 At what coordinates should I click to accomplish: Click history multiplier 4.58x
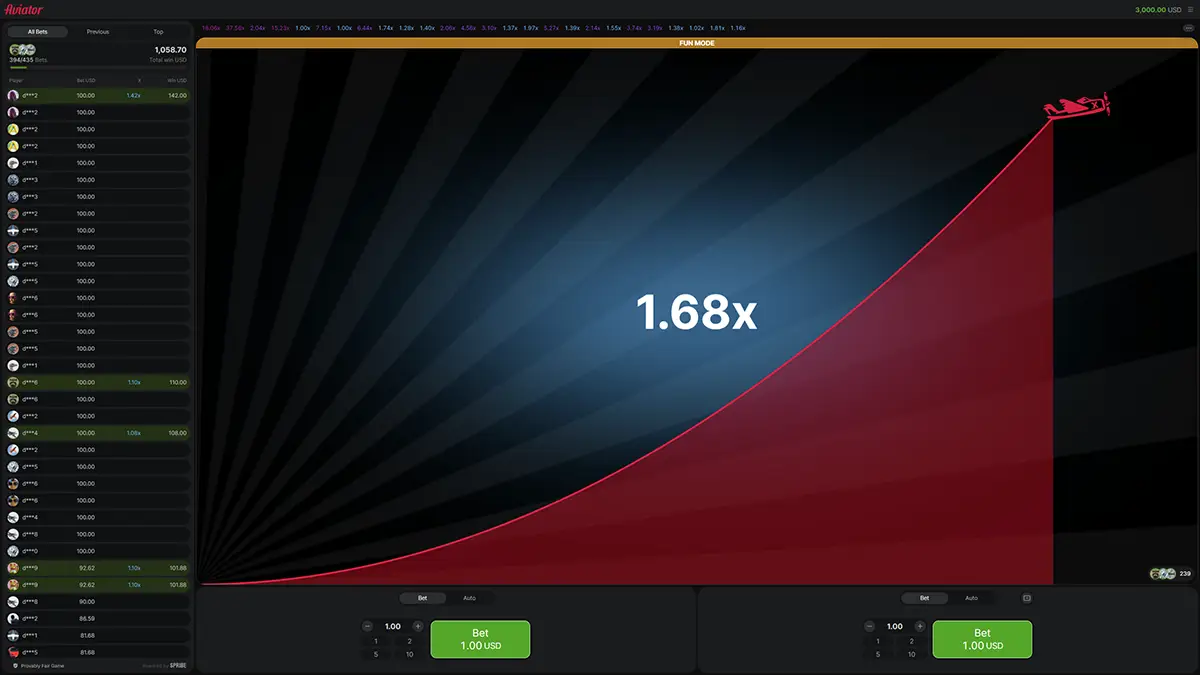click(468, 28)
